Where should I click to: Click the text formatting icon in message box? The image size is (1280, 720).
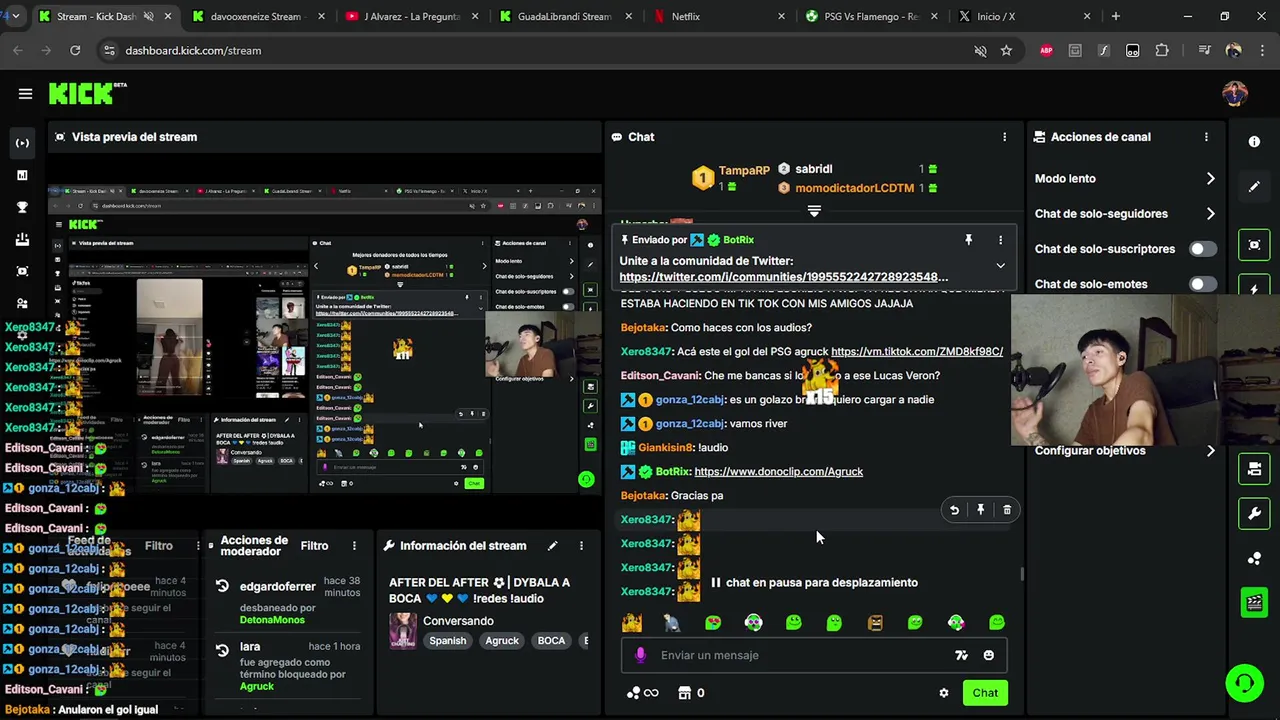tap(961, 655)
